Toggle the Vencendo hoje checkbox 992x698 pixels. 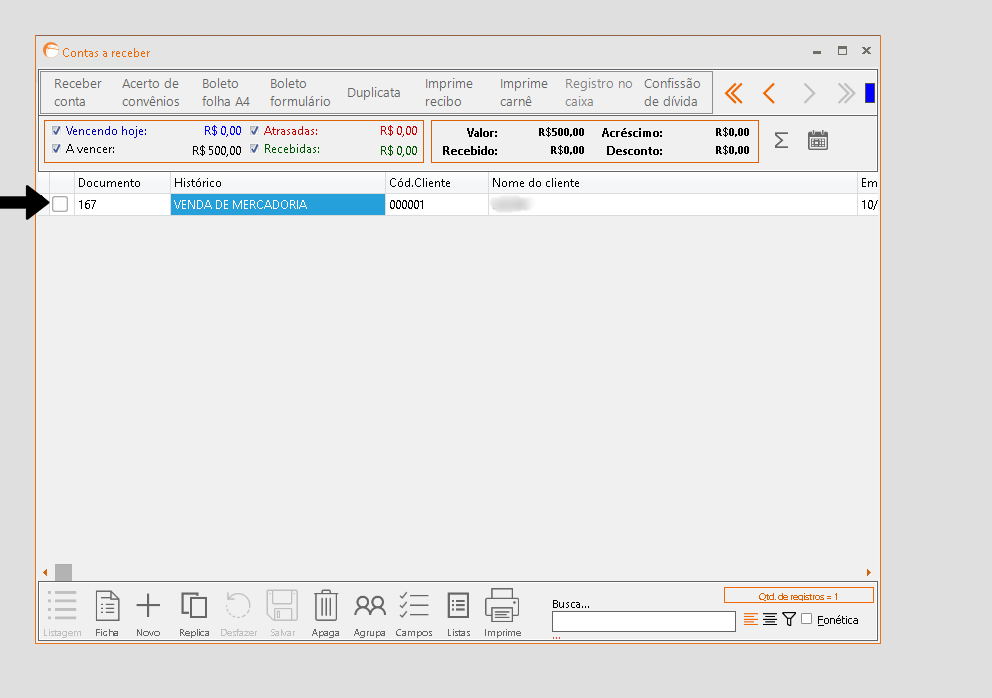click(56, 130)
